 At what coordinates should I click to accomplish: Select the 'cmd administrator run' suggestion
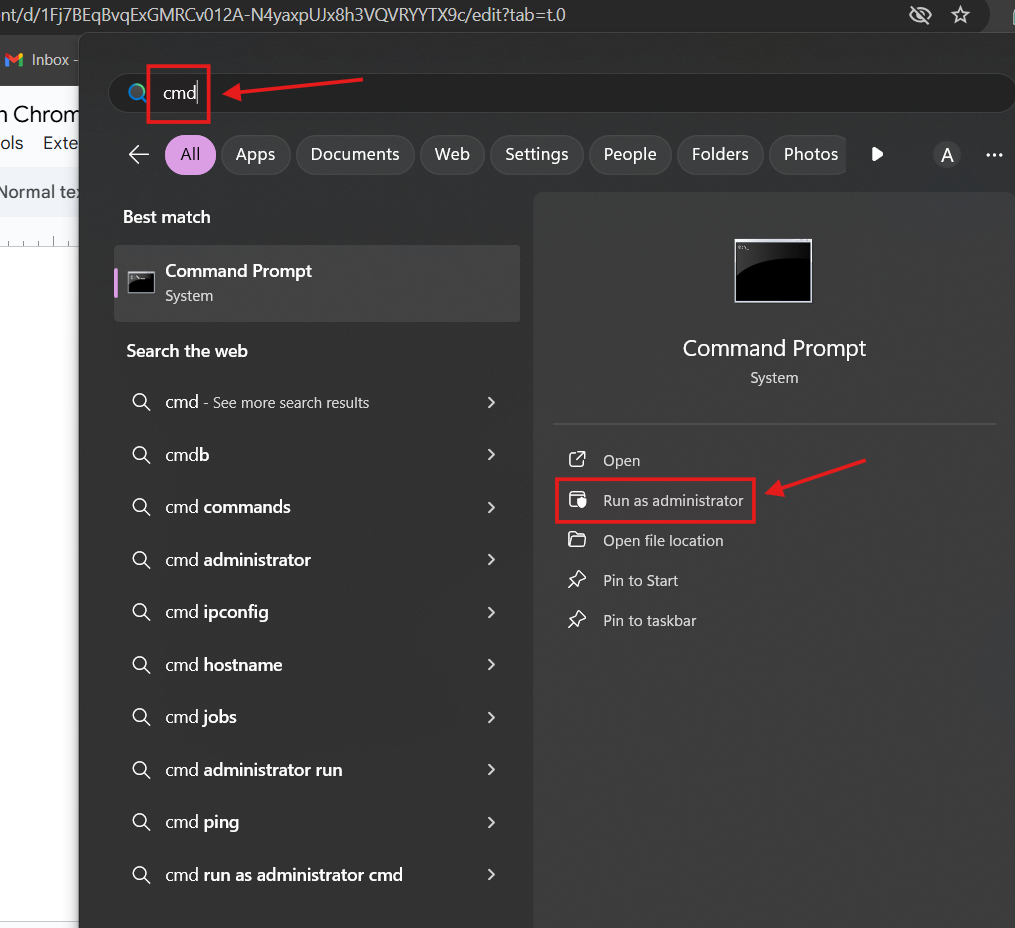point(317,769)
